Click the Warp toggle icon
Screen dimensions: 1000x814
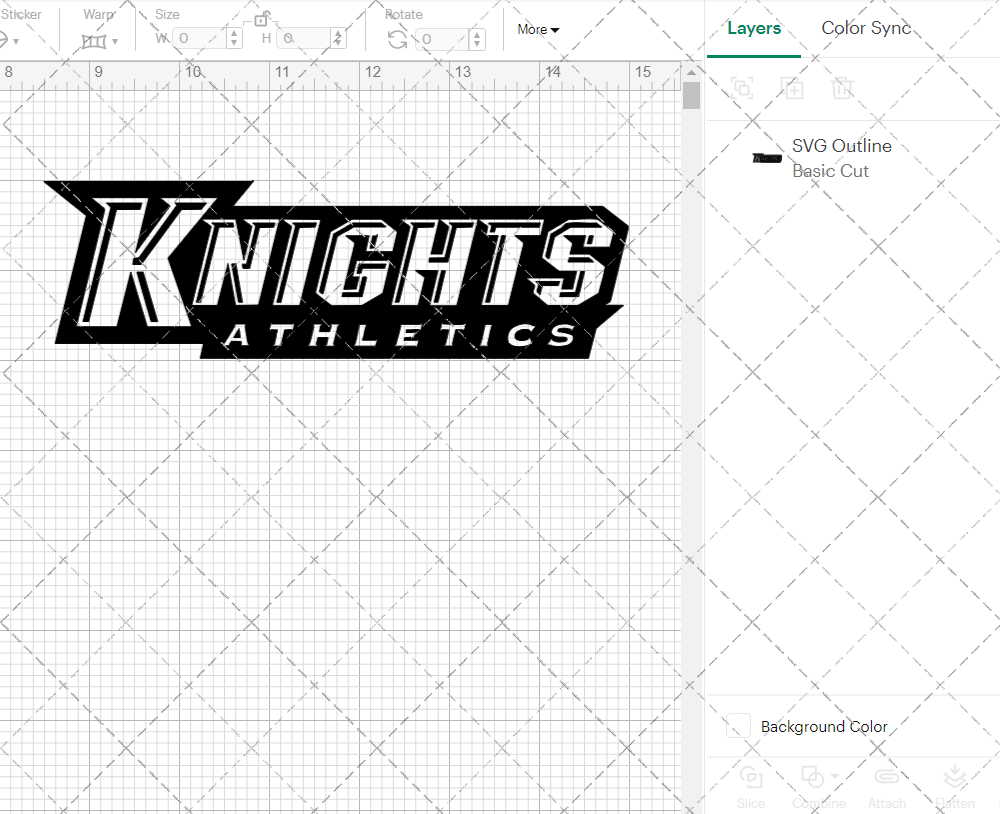pyautogui.click(x=96, y=40)
